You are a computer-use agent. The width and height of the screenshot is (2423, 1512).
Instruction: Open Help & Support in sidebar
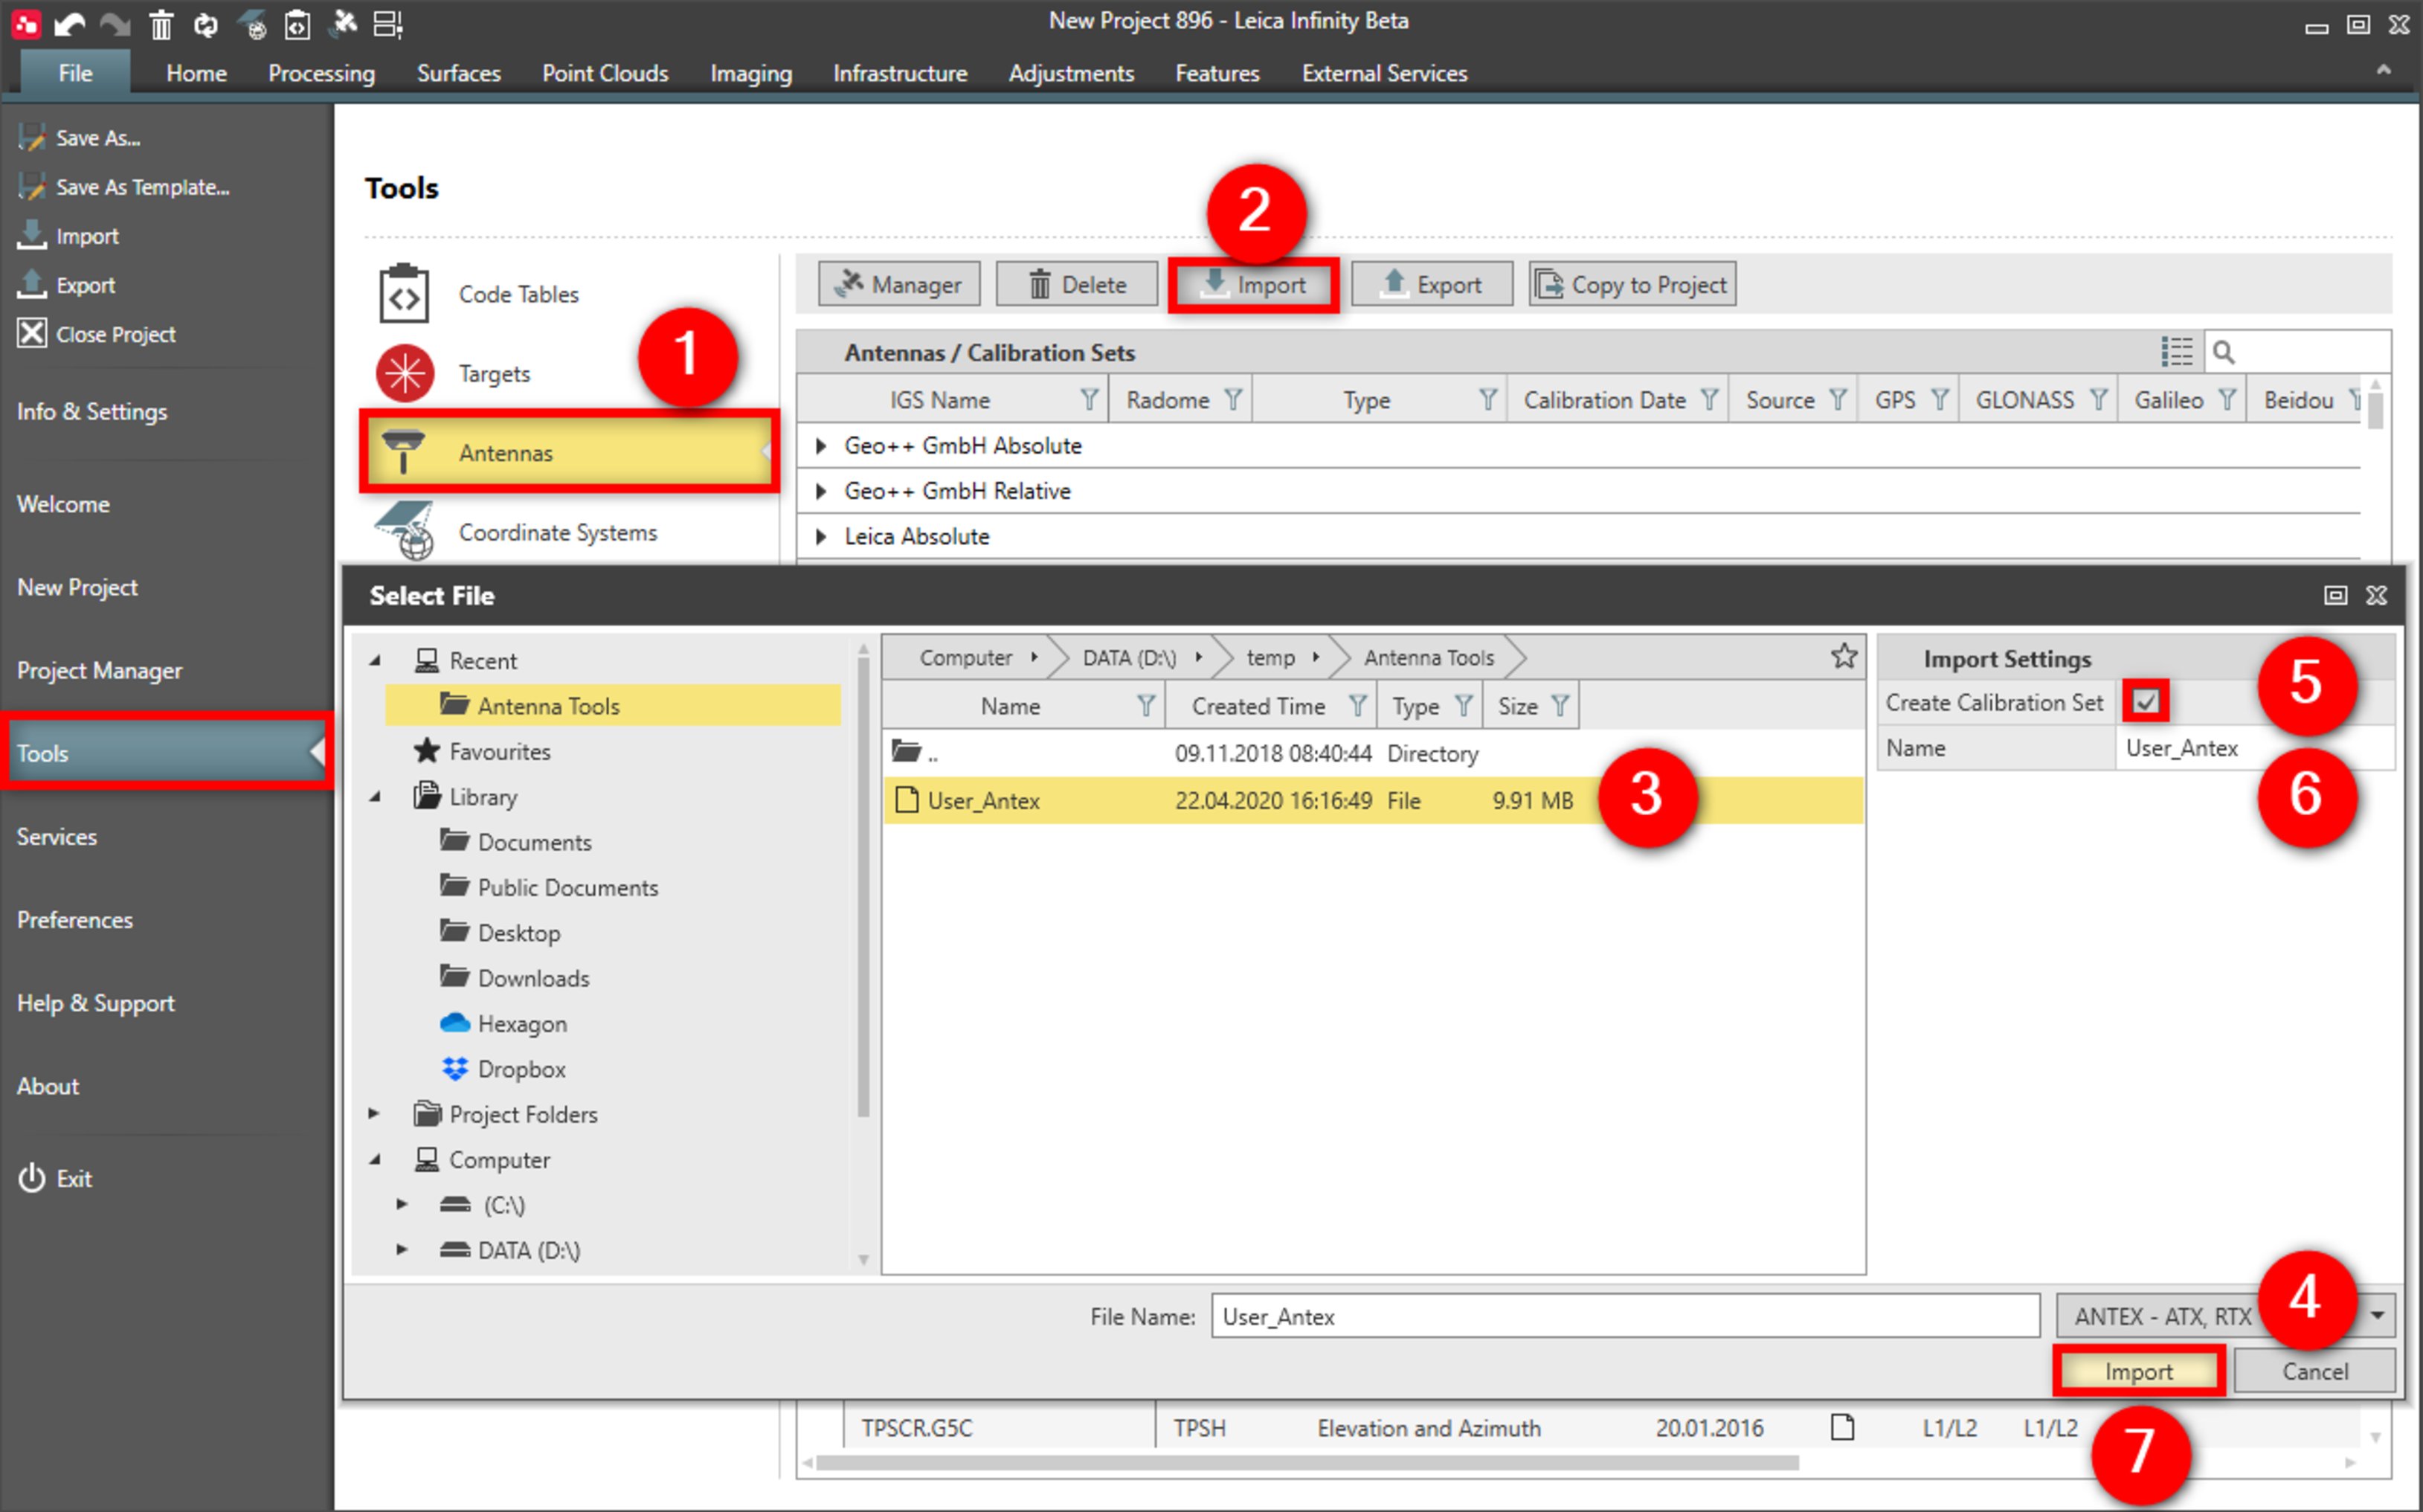[x=95, y=1003]
